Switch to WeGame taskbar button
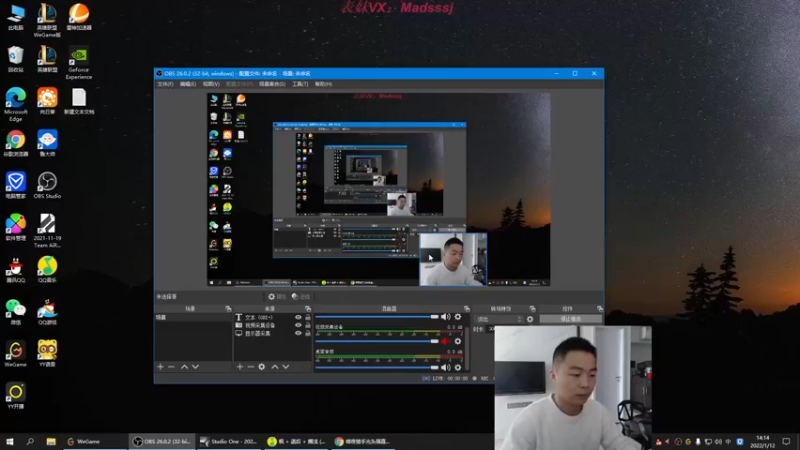The width and height of the screenshot is (800, 450). click(95, 441)
